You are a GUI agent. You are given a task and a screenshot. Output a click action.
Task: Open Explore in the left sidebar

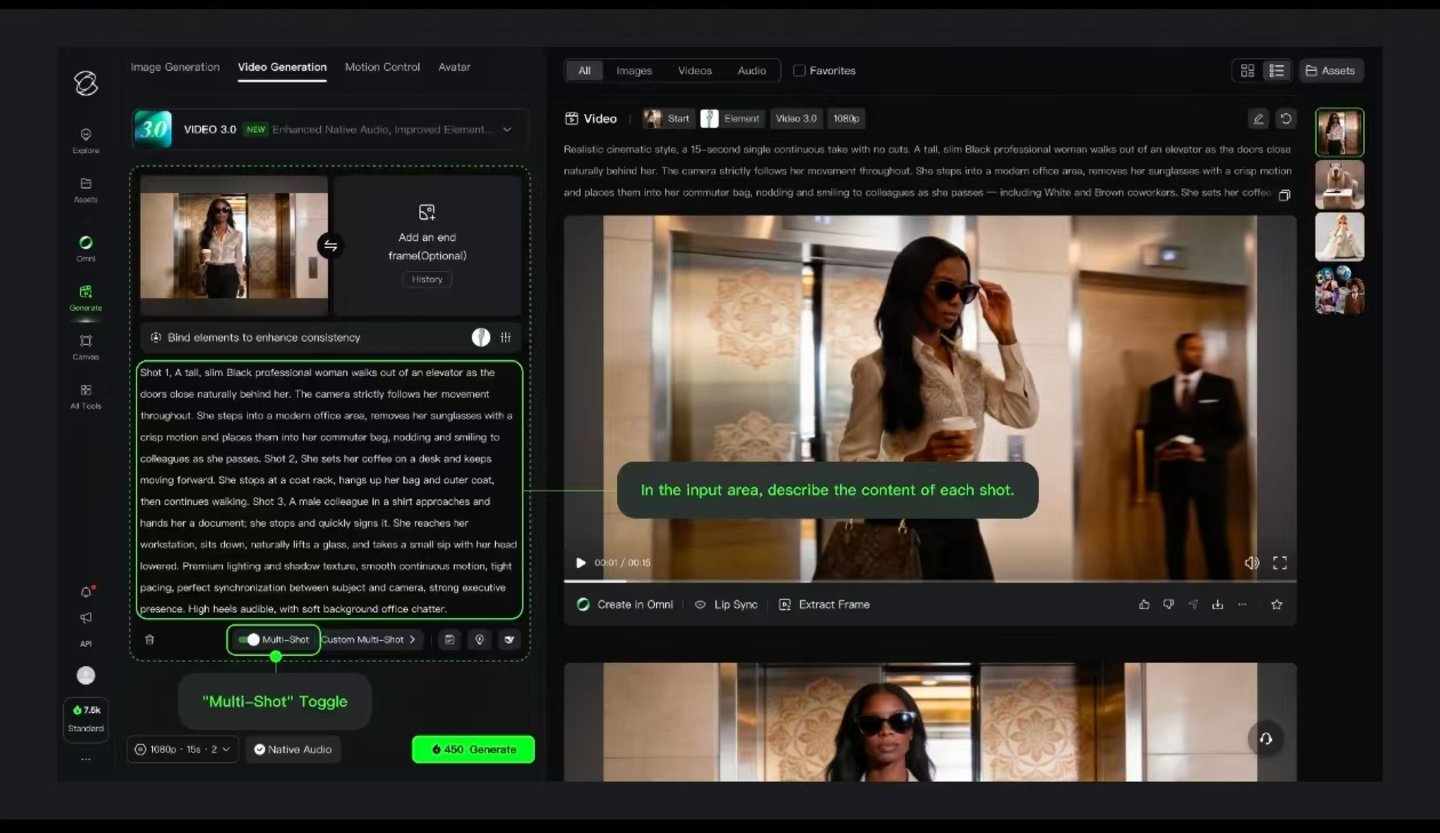[x=86, y=140]
